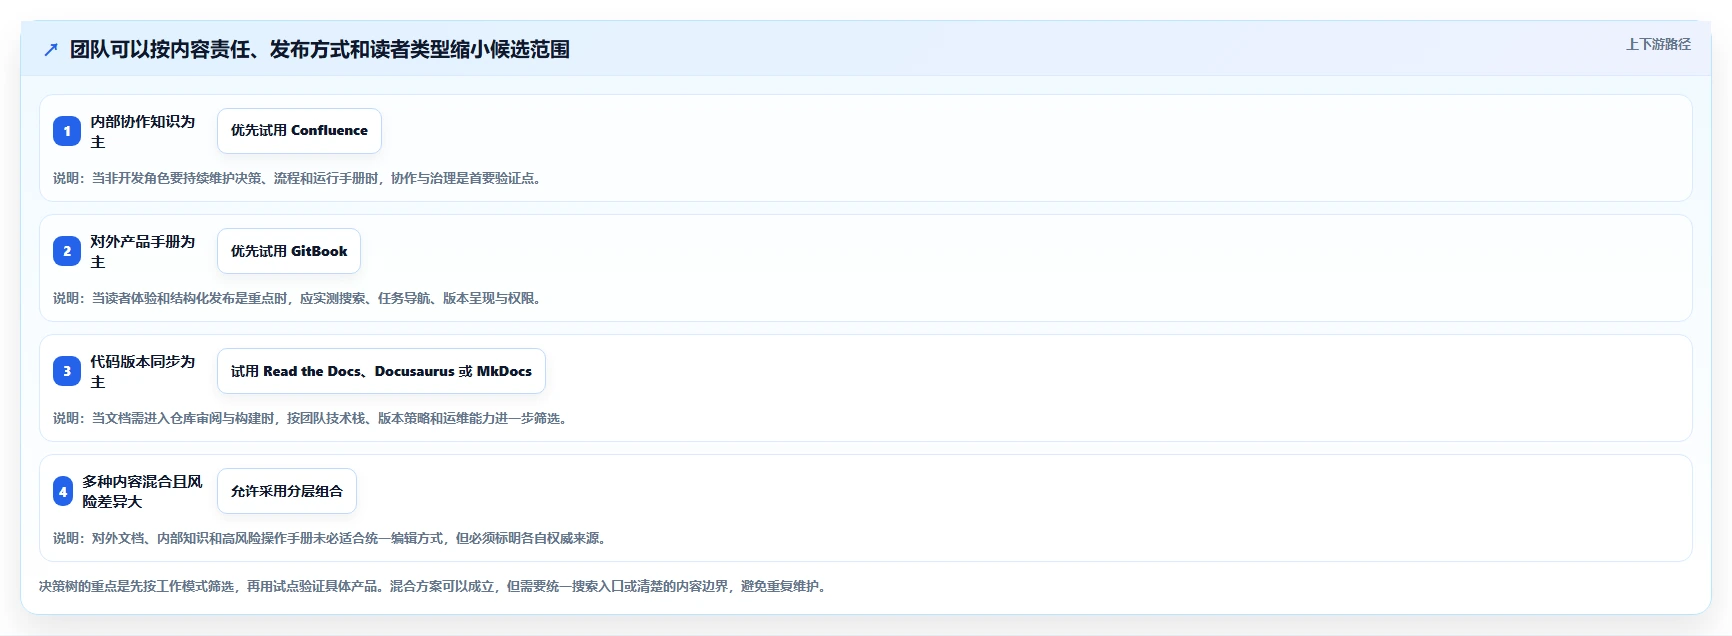Click the note starting 说明：当文档需进入仓库审阅
The height and width of the screenshot is (636, 1732).
[x=312, y=418]
